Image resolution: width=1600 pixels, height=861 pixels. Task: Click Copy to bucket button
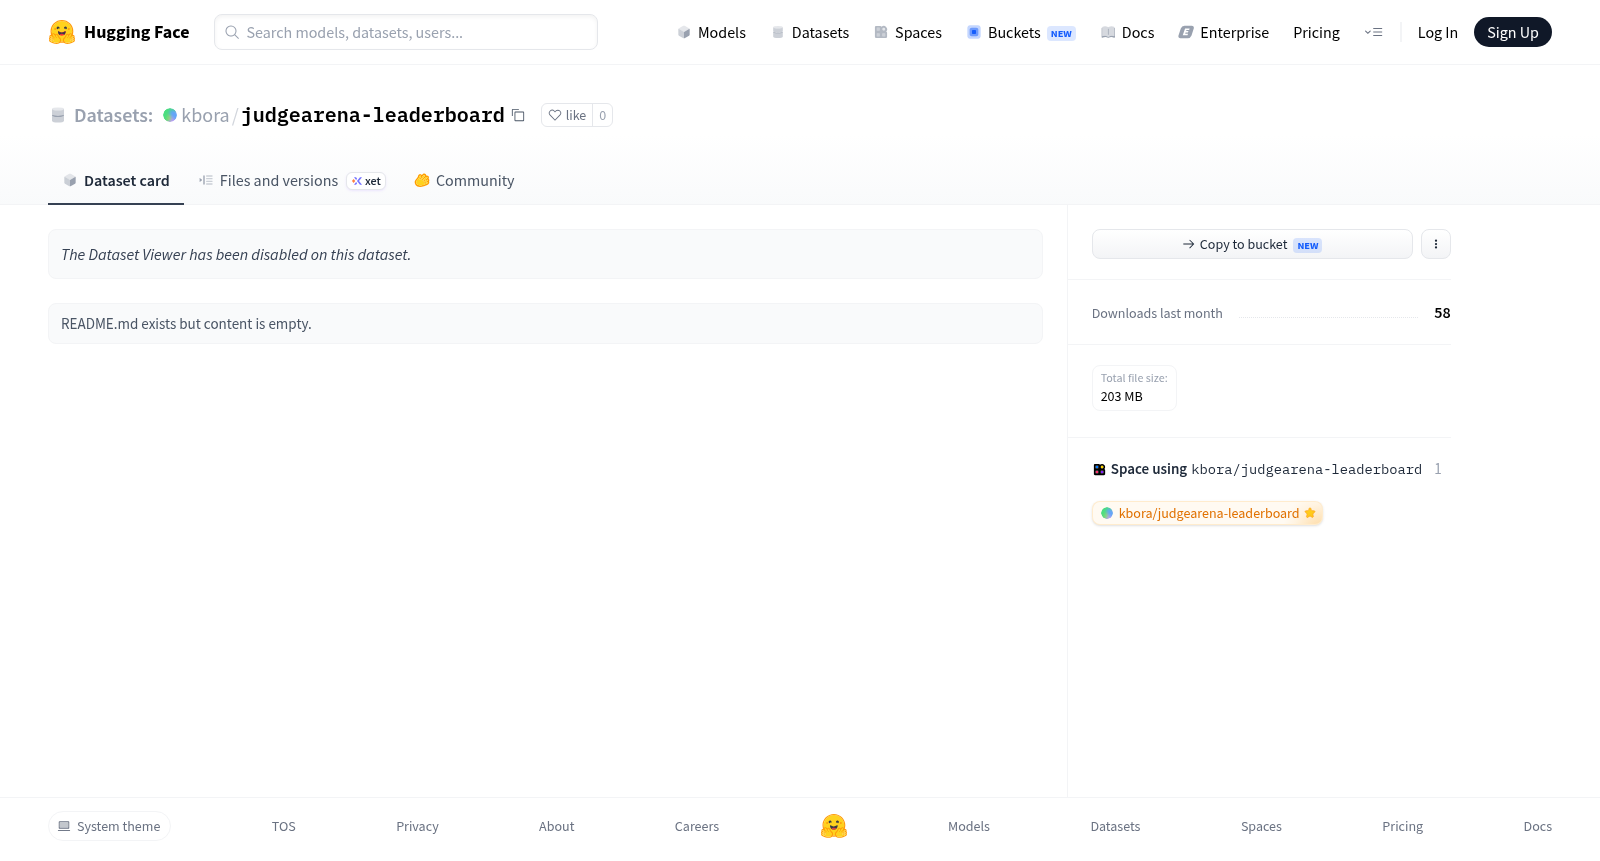(x=1252, y=244)
